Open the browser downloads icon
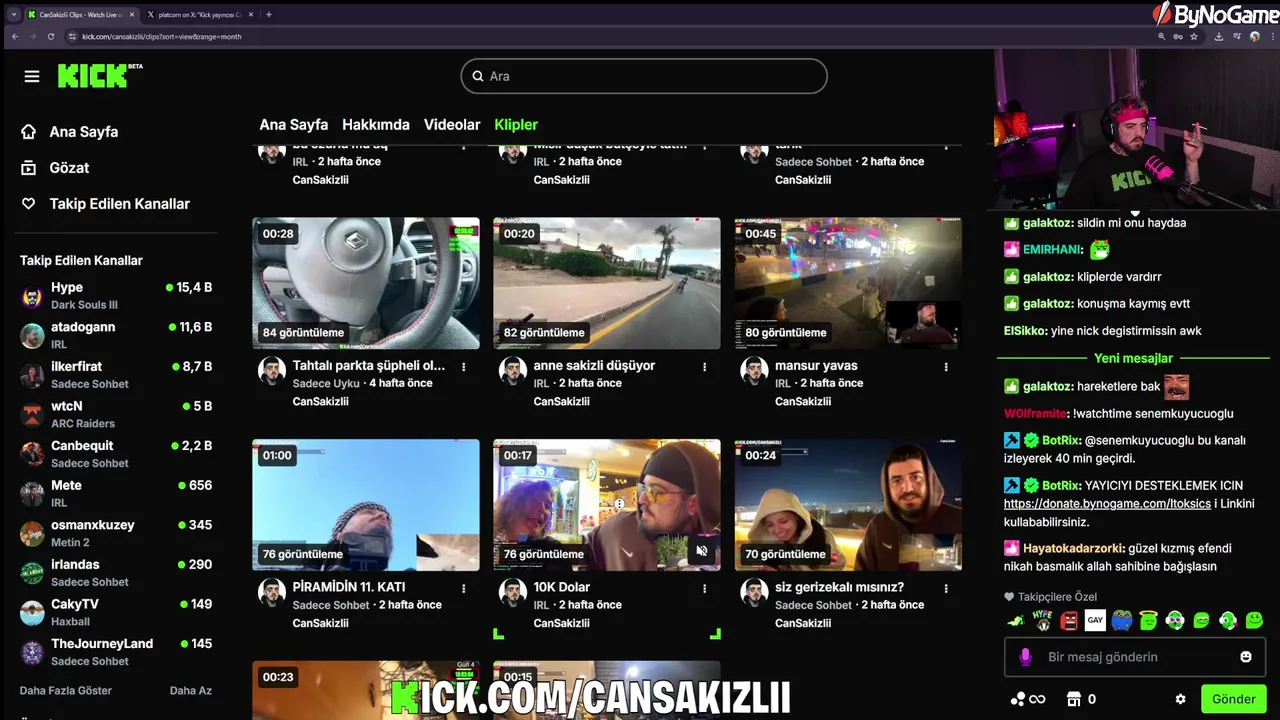The height and width of the screenshot is (720, 1280). coord(1219,36)
